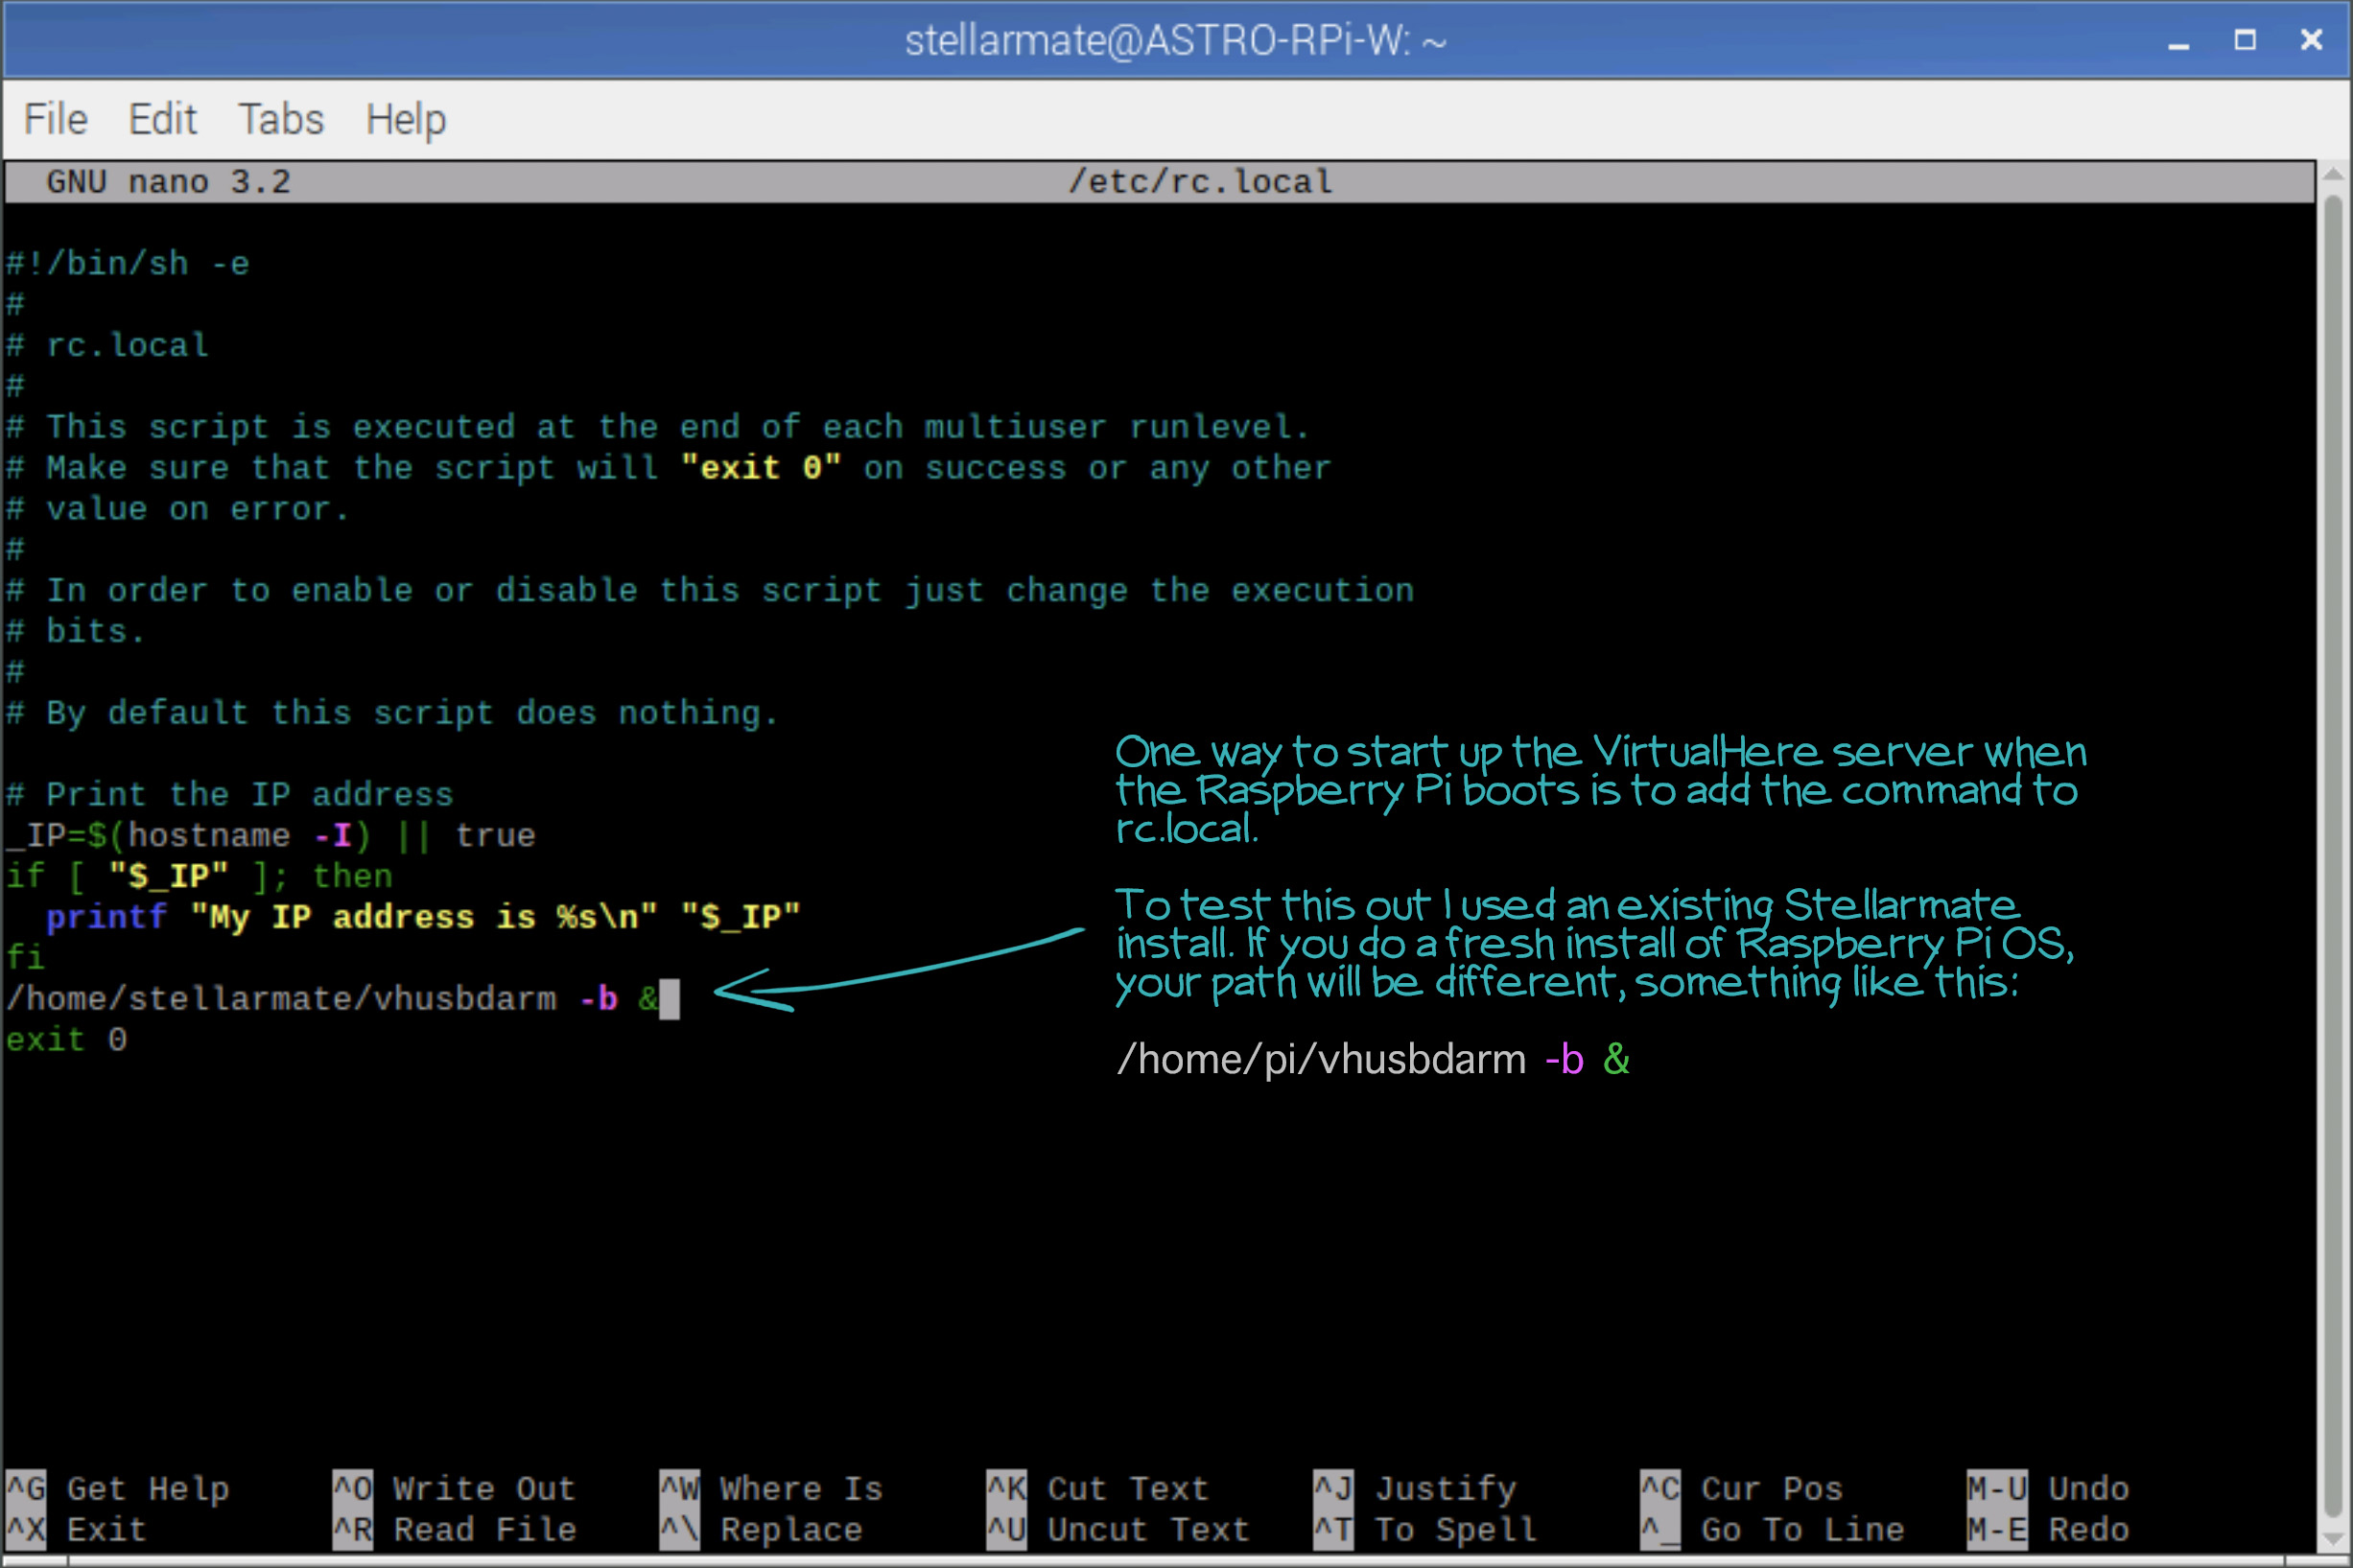Open the Edit menu
This screenshot has height=1568, width=2353.
162,119
